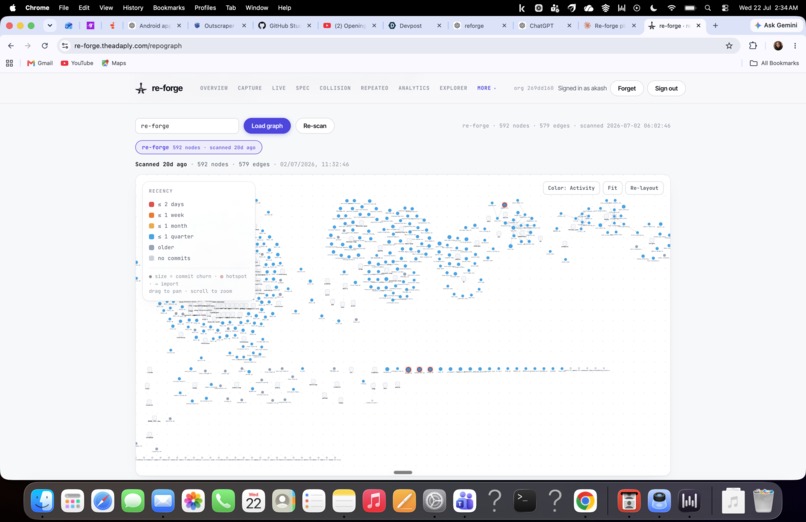Image resolution: width=806 pixels, height=522 pixels.
Task: Click the Re-scan button
Action: 315,126
